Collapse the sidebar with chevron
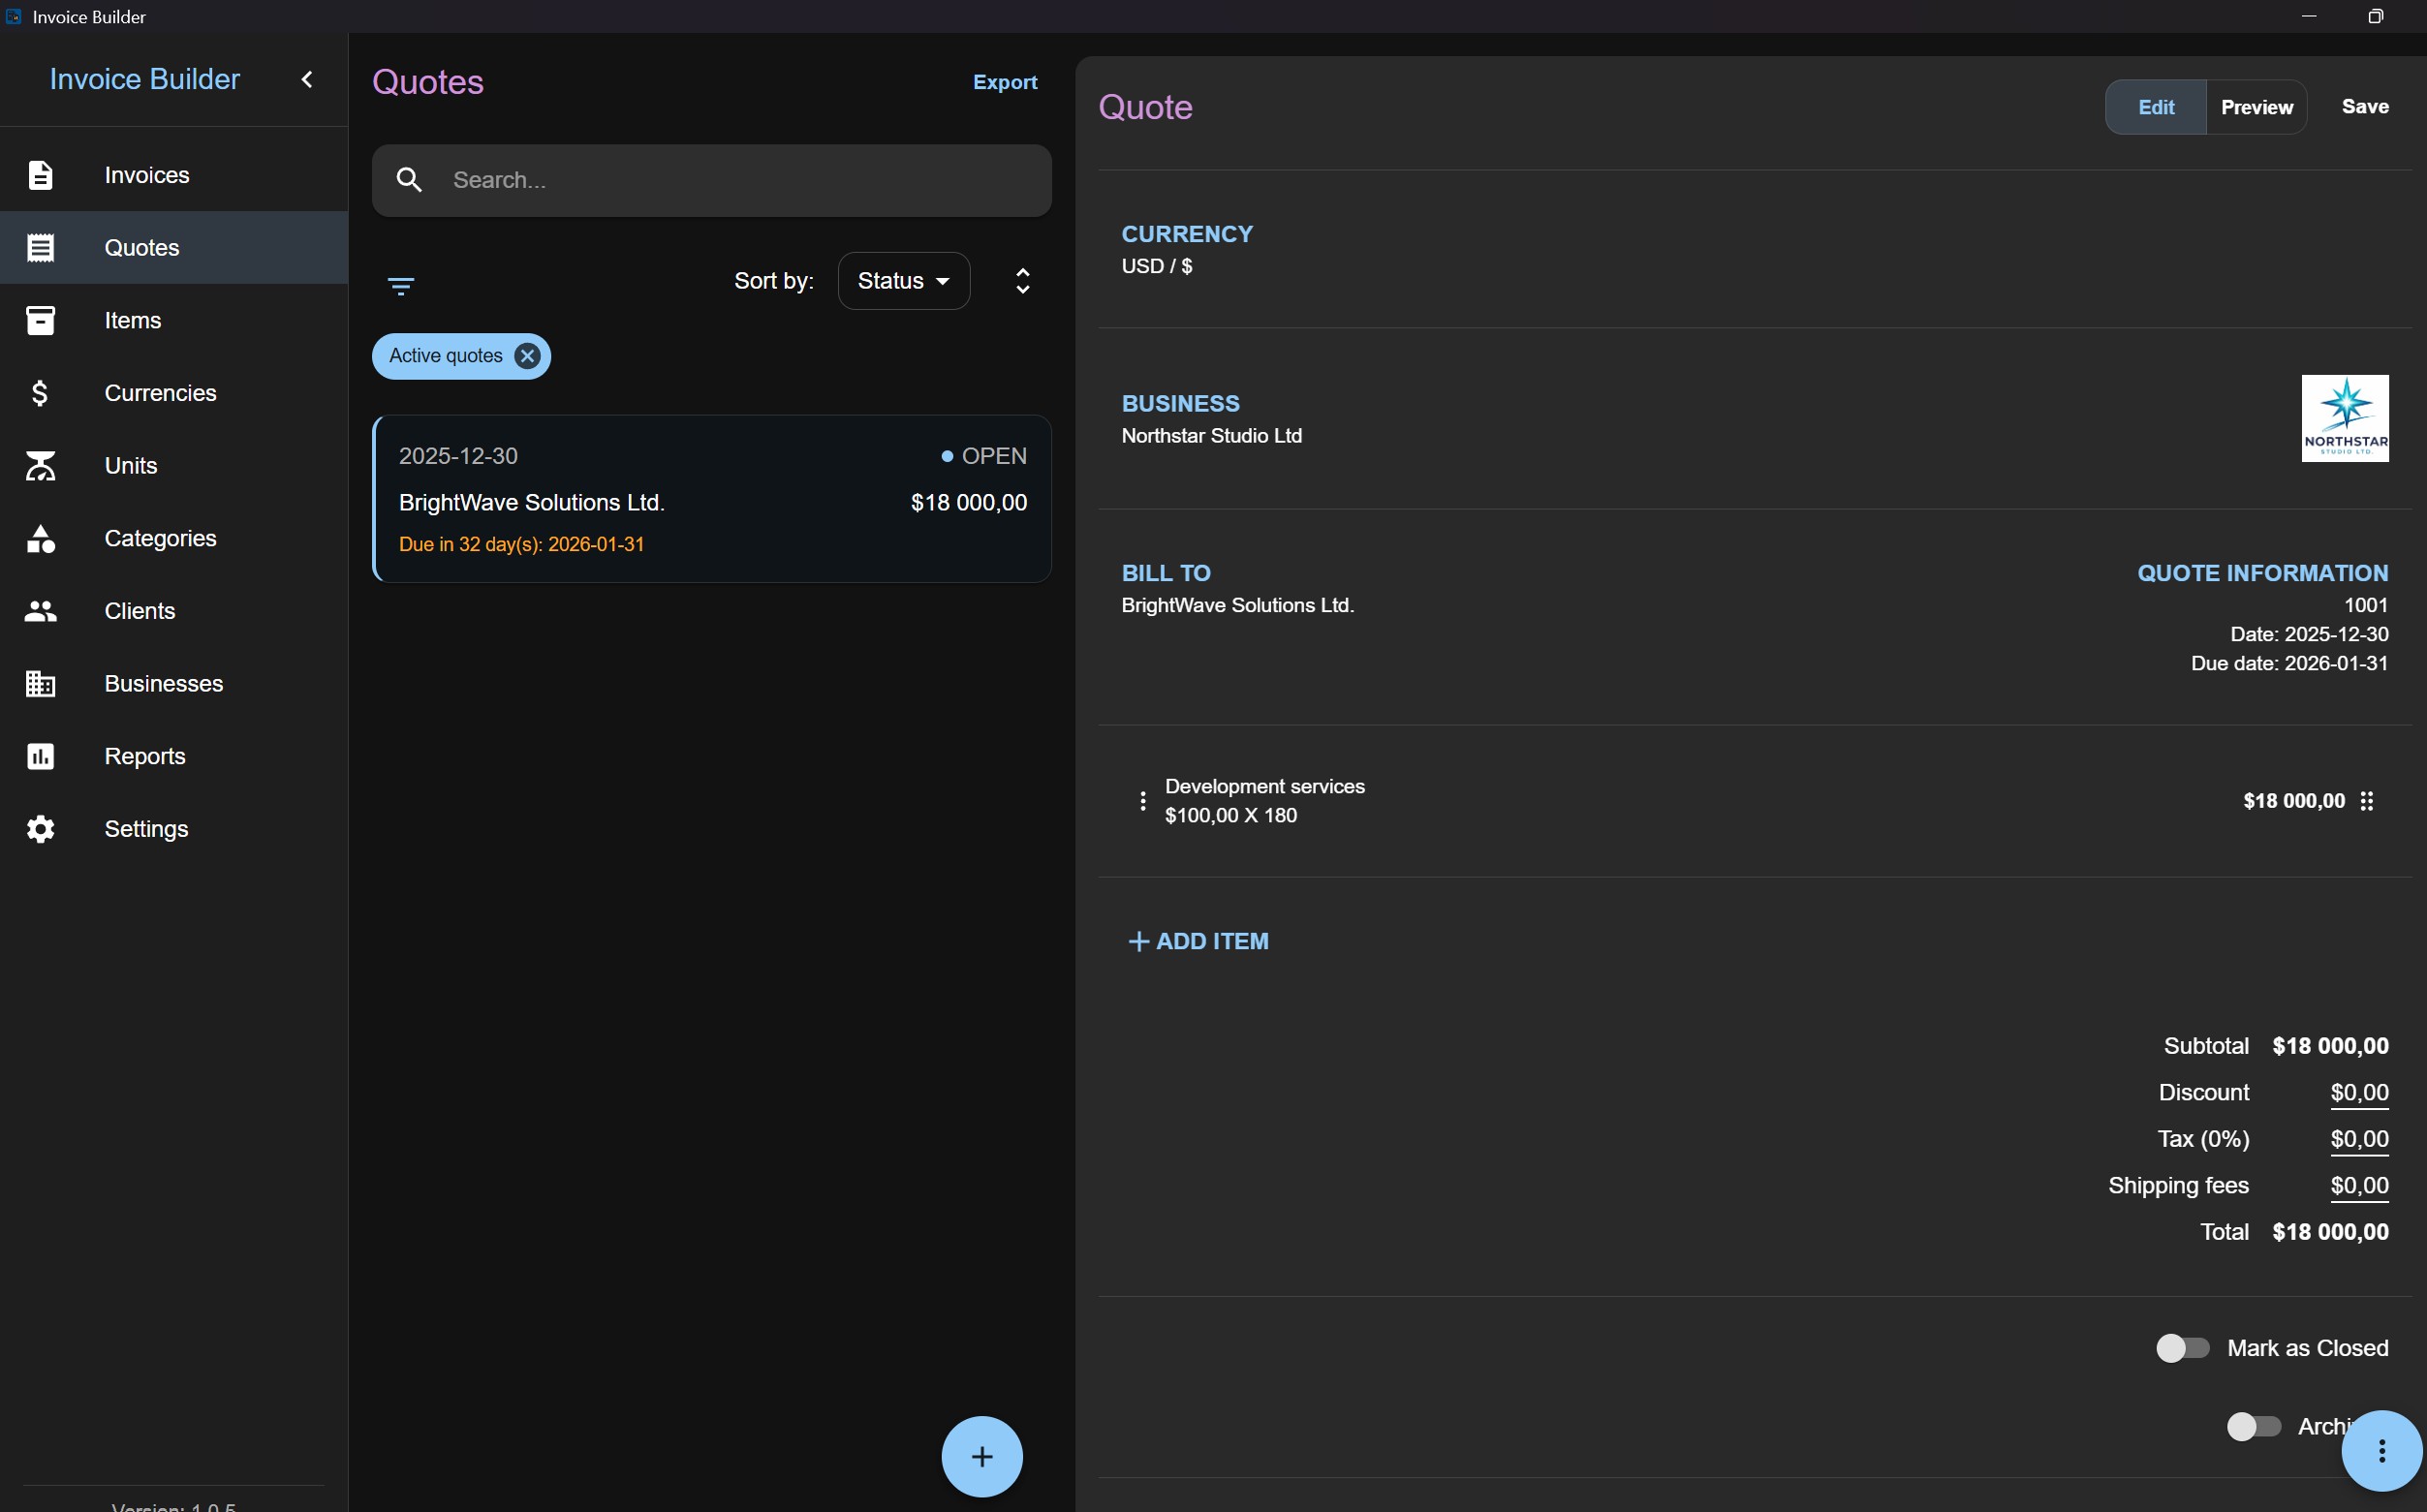 click(x=308, y=79)
